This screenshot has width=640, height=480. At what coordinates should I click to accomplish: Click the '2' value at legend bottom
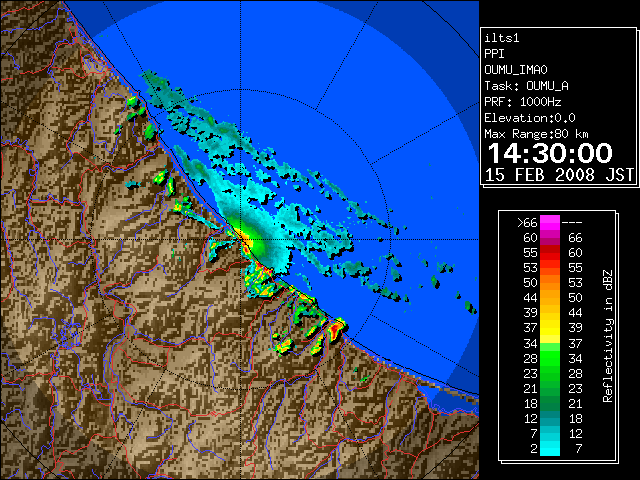tap(534, 449)
